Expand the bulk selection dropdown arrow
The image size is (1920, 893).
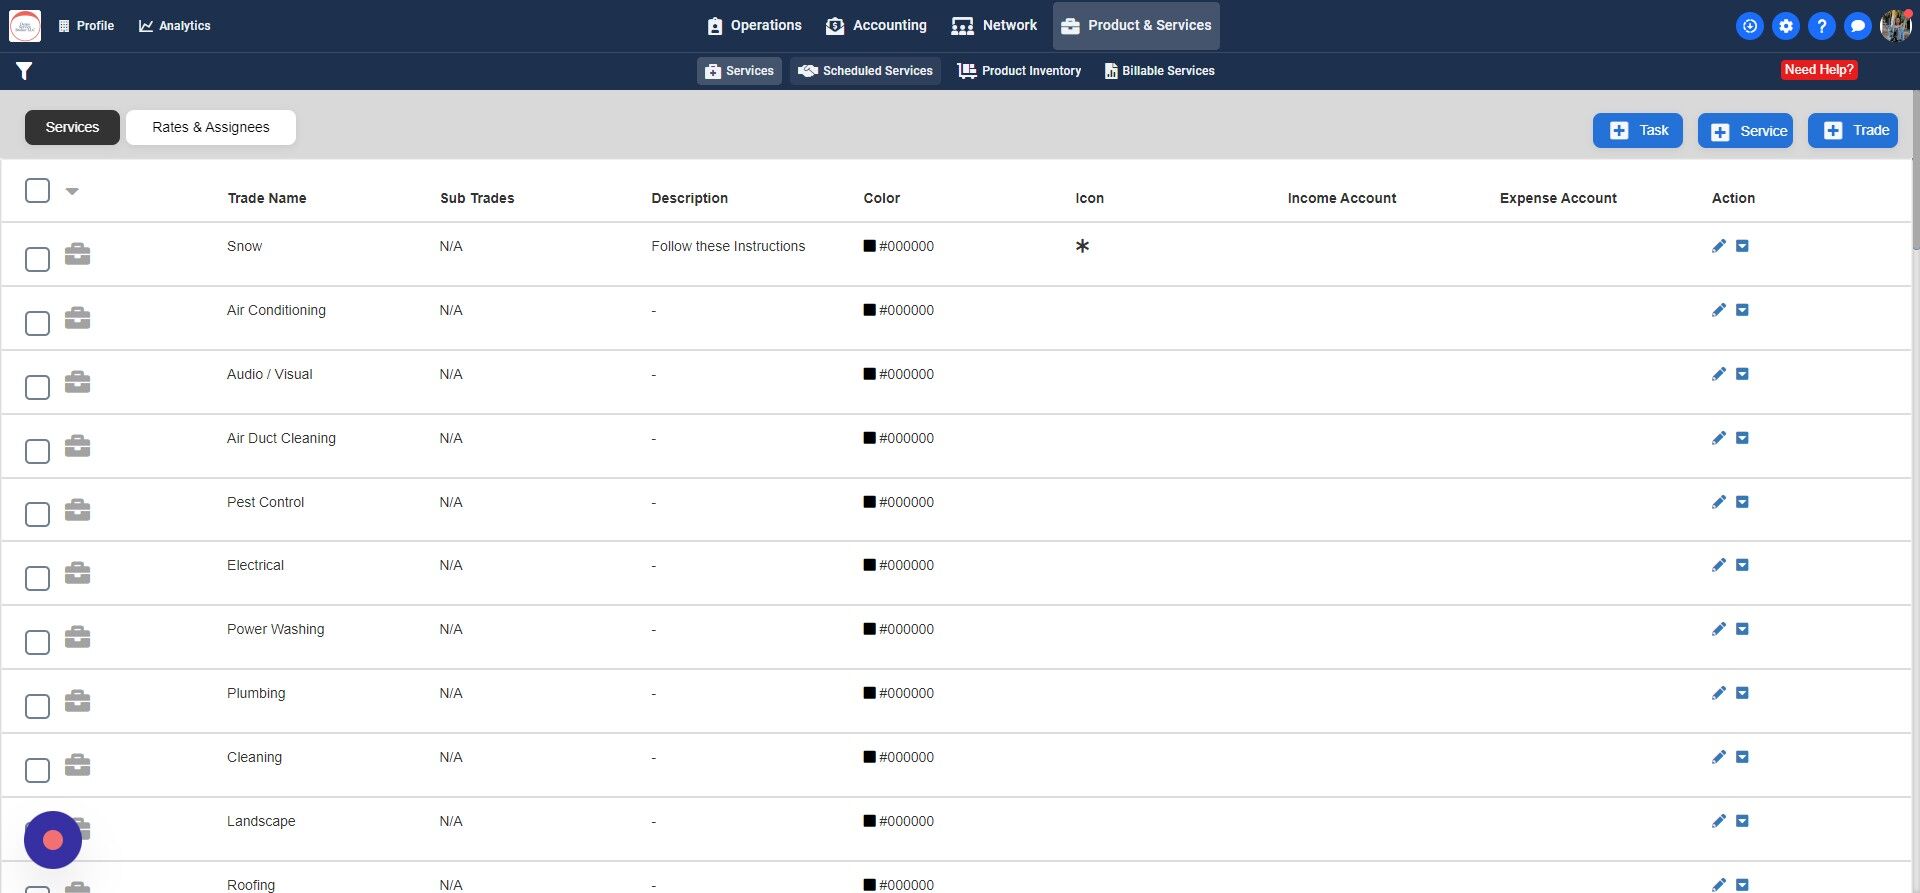tap(72, 191)
